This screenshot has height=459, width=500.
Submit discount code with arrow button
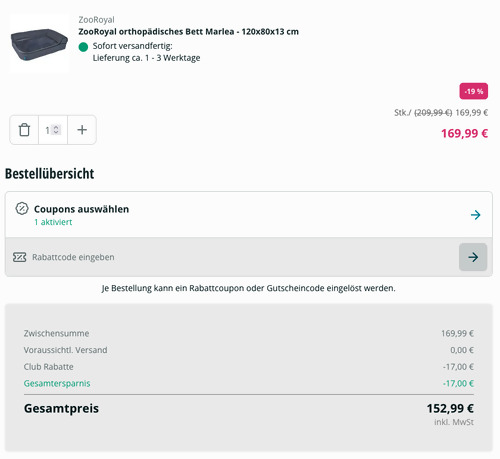point(473,257)
